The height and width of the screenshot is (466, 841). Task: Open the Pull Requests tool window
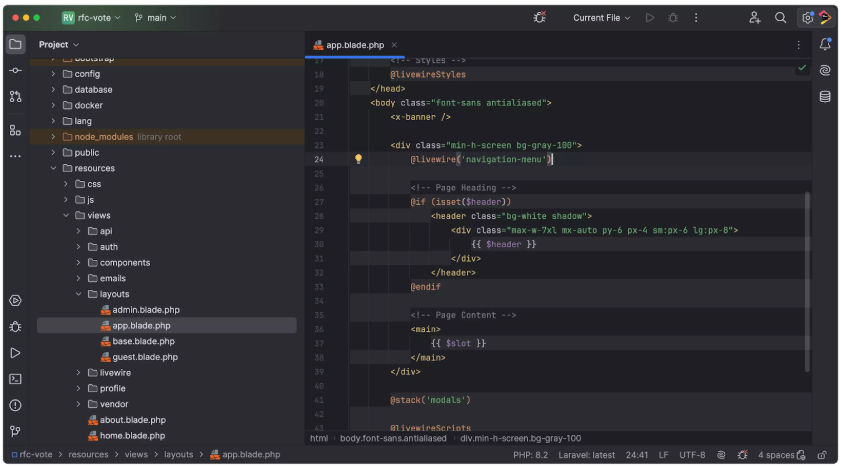coord(16,97)
